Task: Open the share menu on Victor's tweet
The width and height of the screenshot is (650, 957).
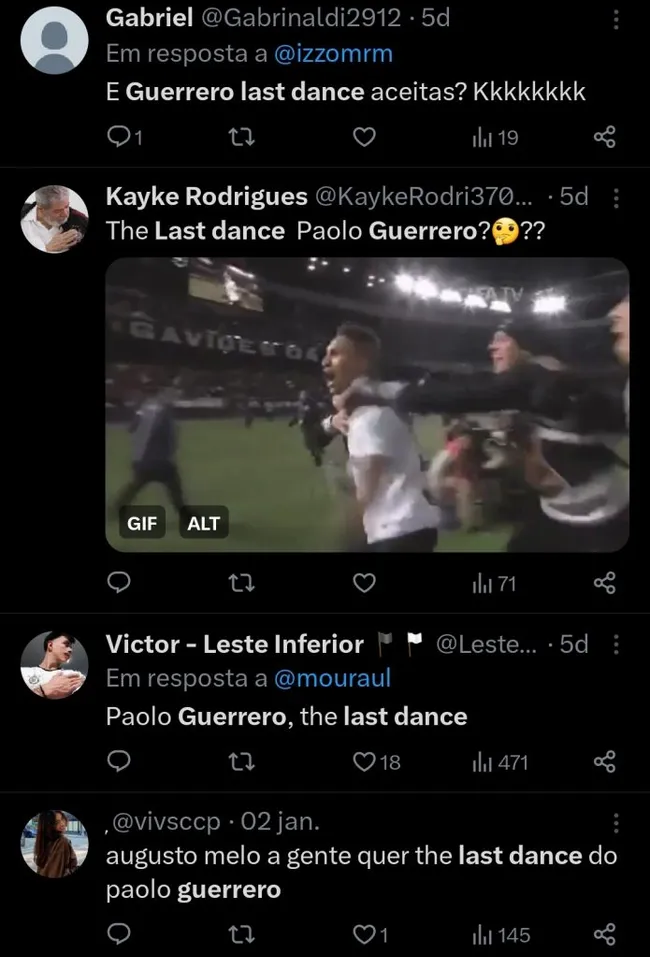Action: click(x=605, y=762)
